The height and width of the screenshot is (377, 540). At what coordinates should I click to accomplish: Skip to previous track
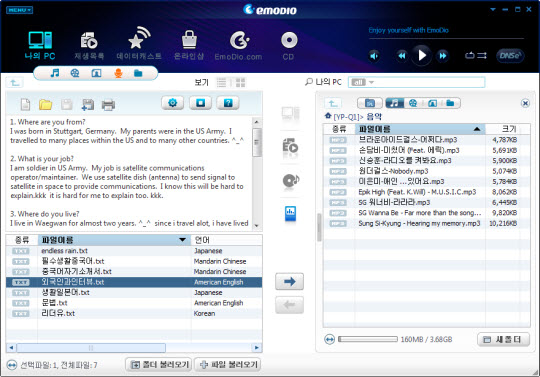point(402,55)
